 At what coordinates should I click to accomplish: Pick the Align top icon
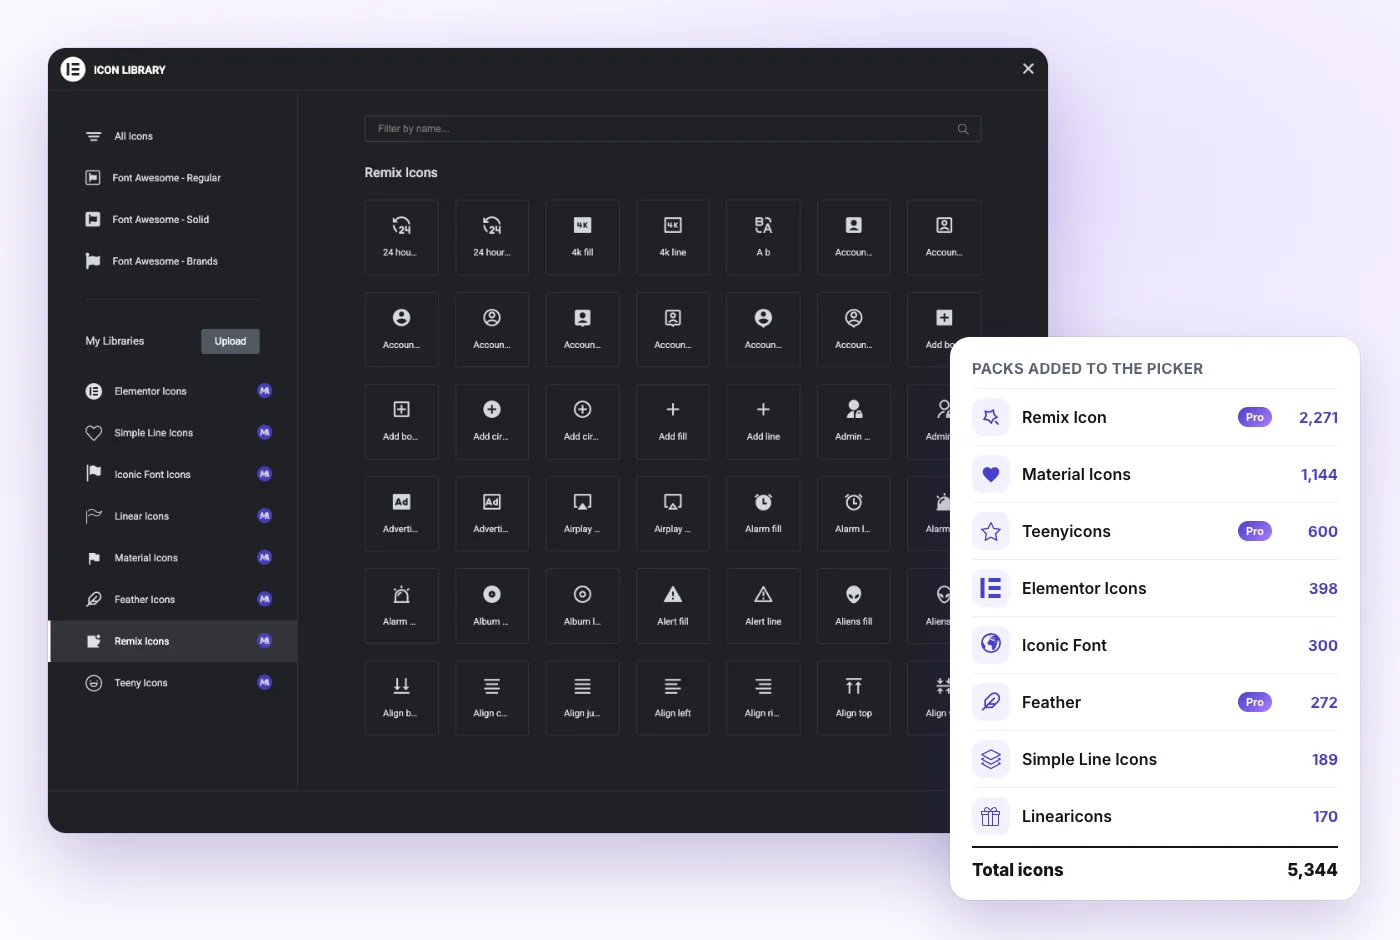[x=854, y=698]
